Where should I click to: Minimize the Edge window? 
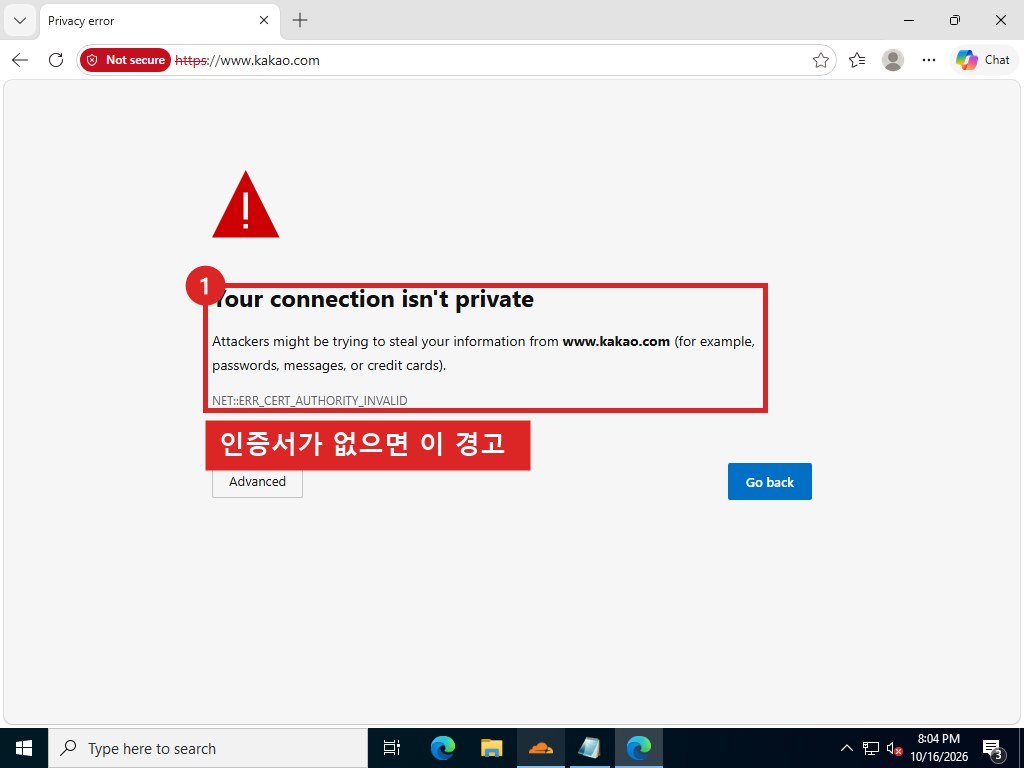coord(908,20)
